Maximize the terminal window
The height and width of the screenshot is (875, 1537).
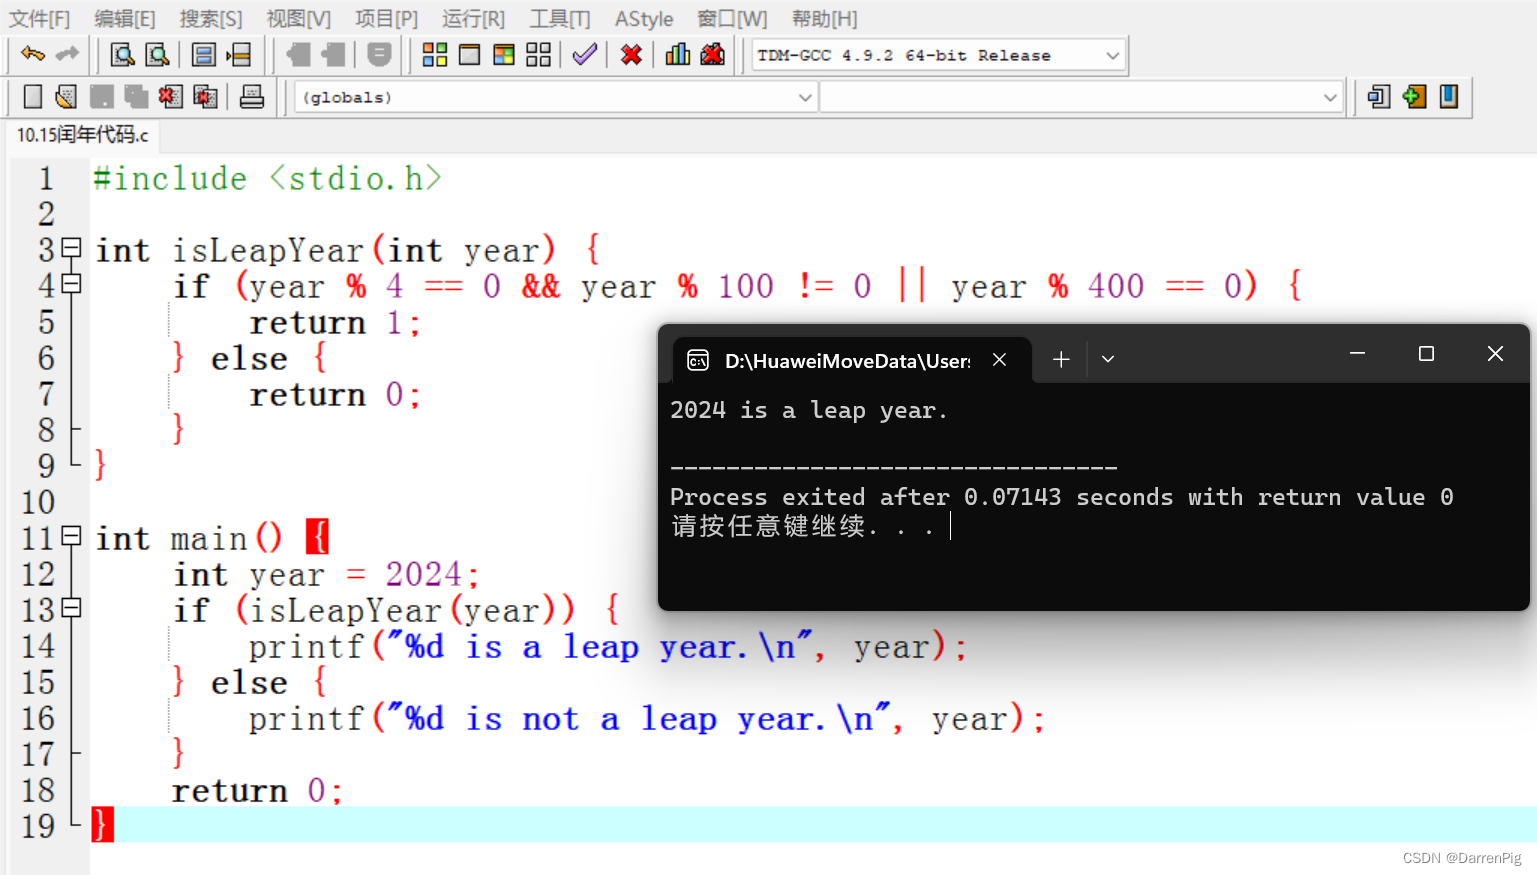tap(1426, 353)
